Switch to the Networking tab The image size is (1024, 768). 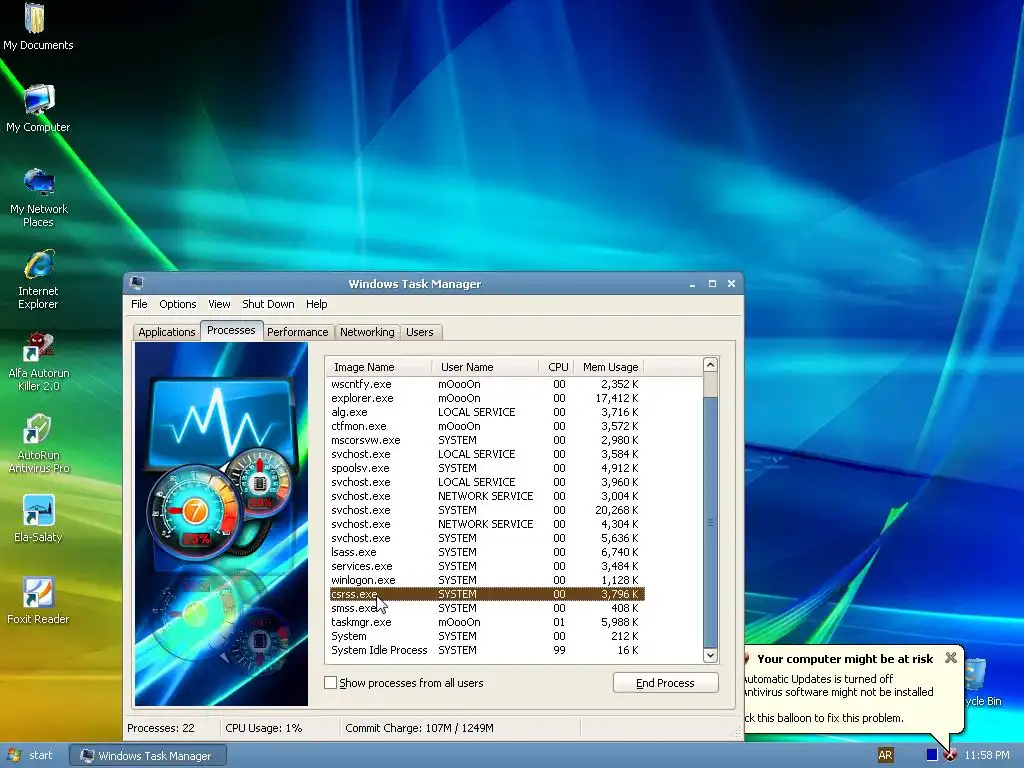[367, 332]
